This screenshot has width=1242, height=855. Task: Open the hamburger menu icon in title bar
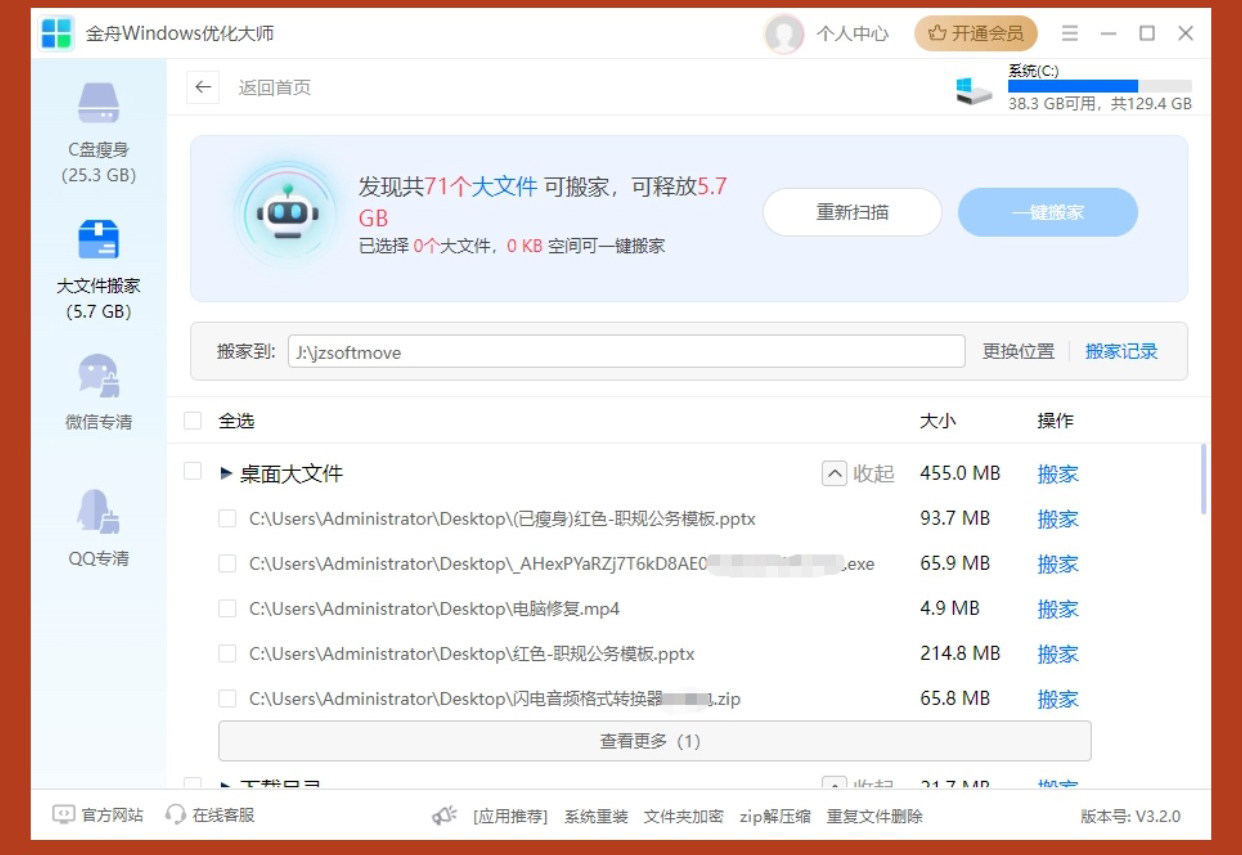click(1070, 33)
